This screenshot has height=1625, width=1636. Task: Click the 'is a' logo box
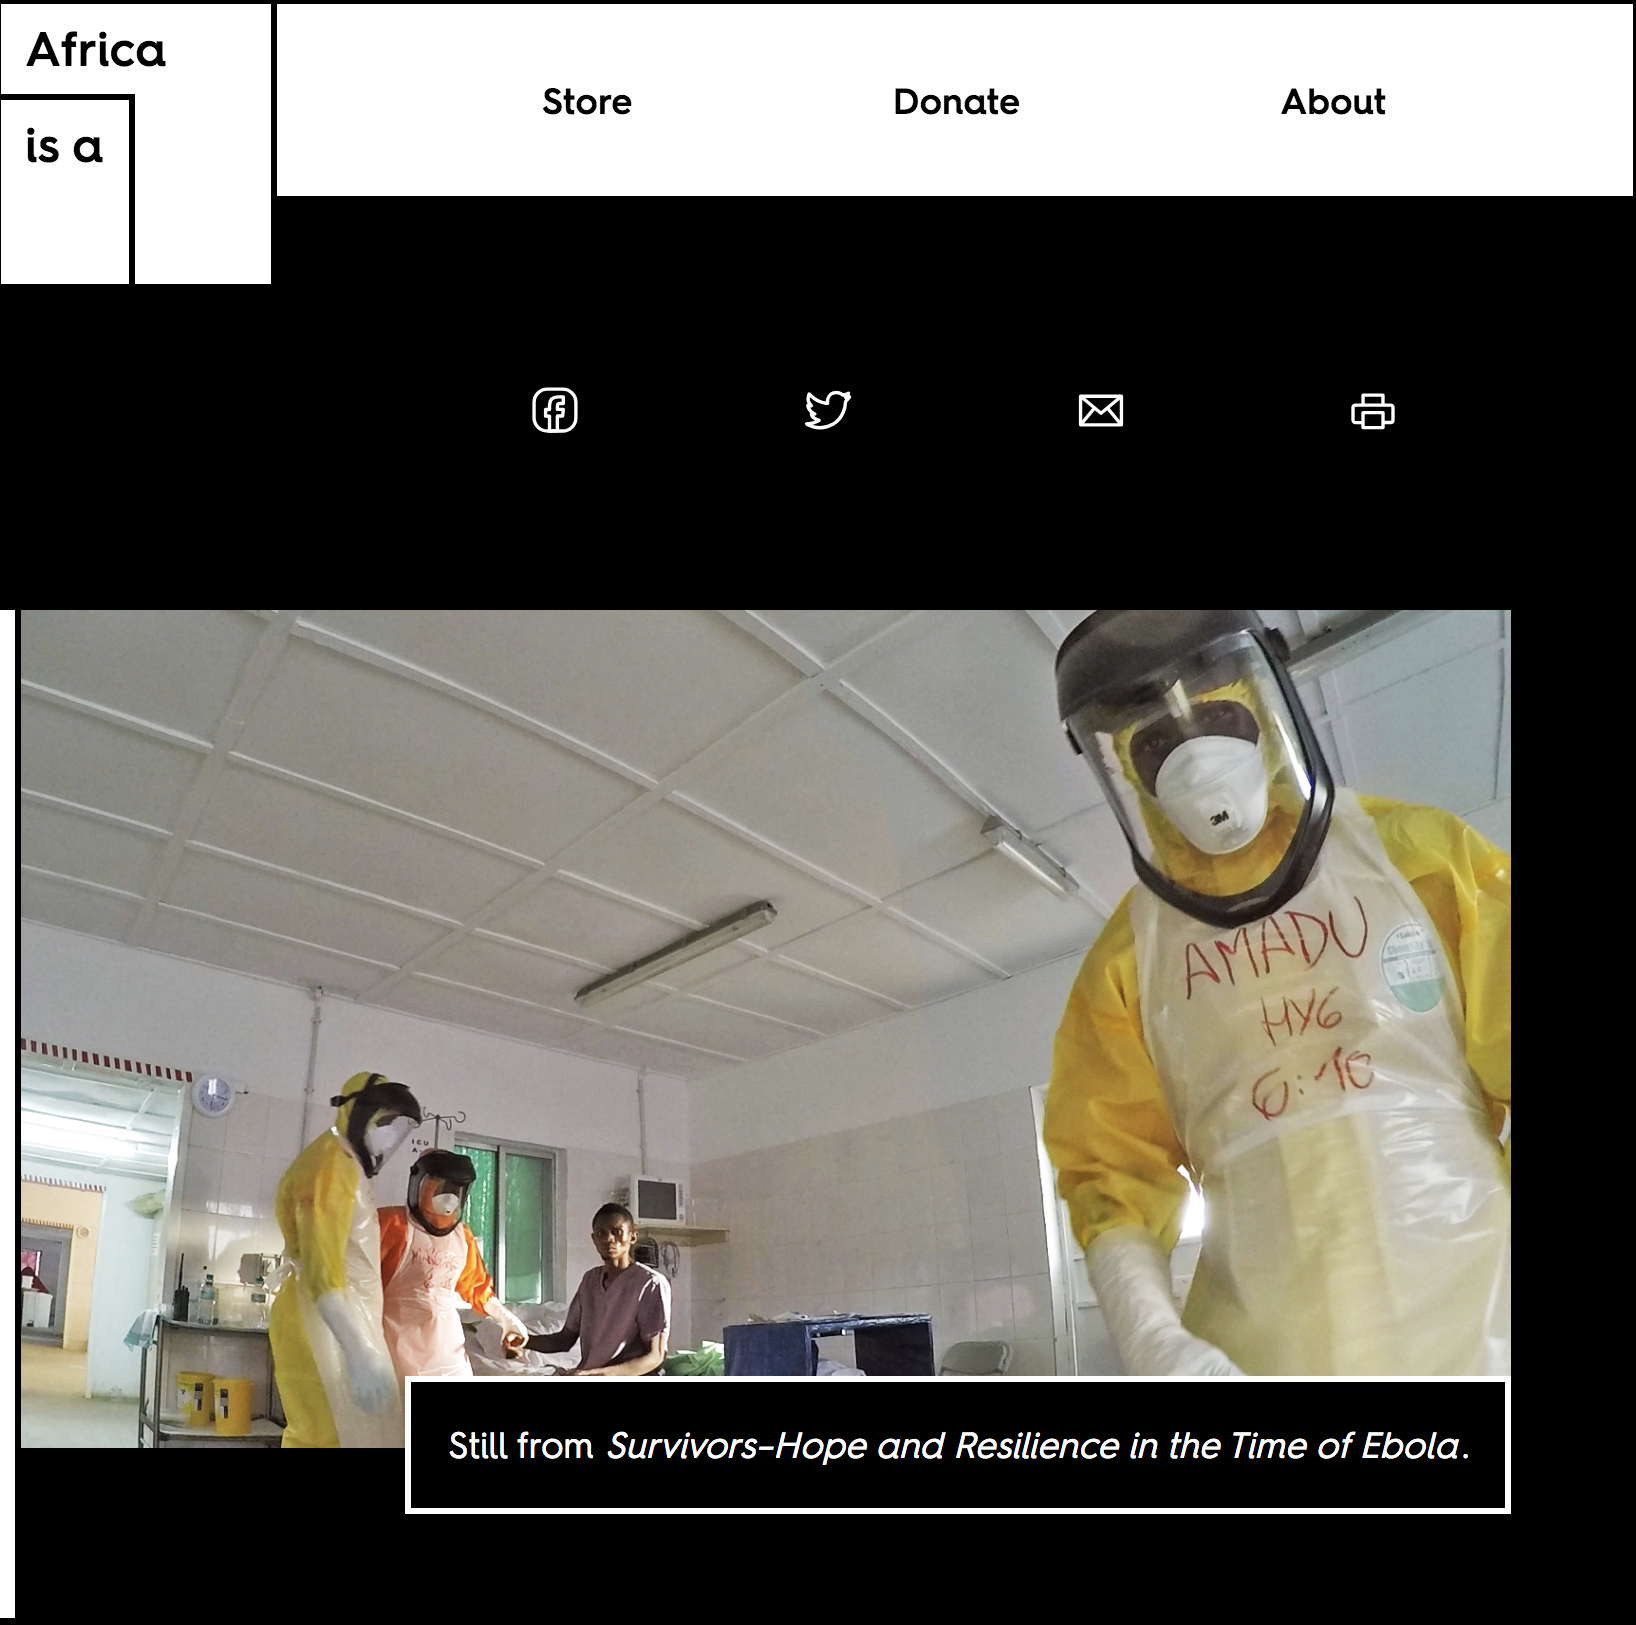point(66,190)
